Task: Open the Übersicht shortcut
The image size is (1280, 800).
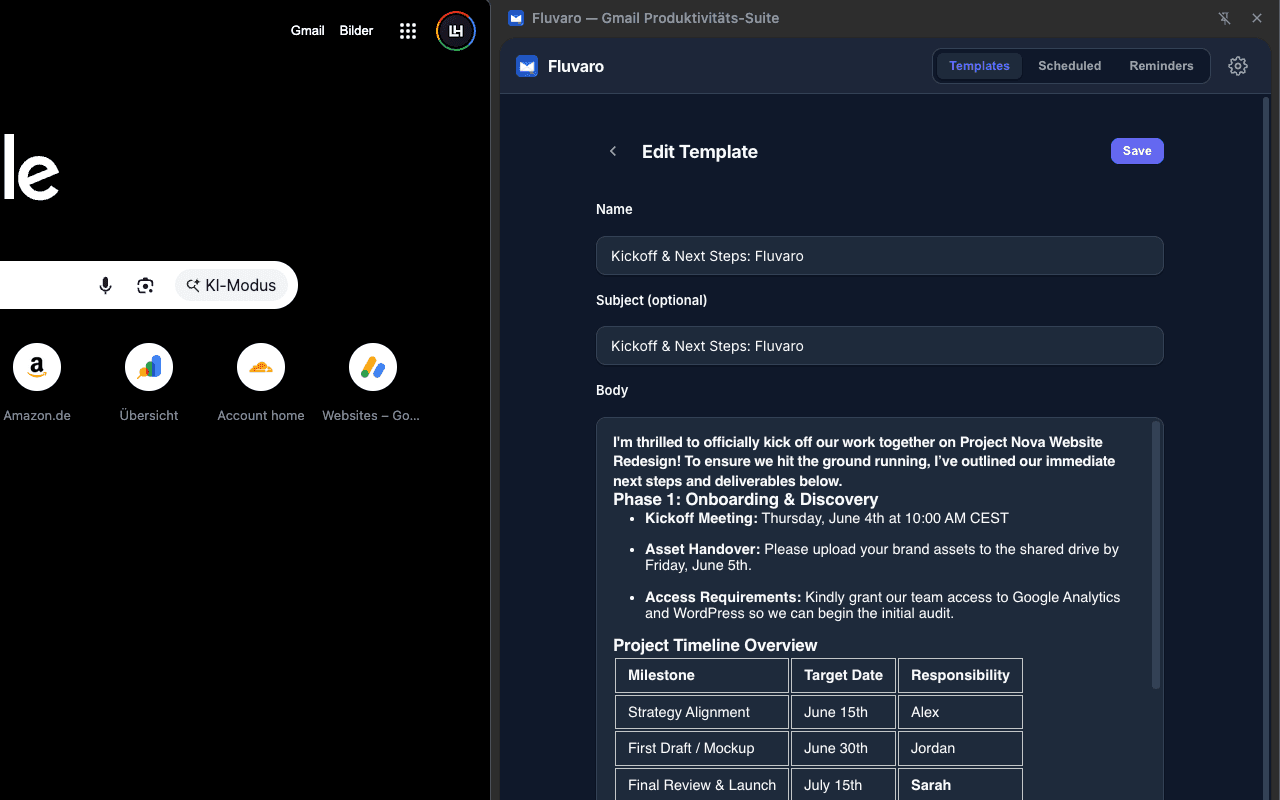Action: pyautogui.click(x=149, y=383)
